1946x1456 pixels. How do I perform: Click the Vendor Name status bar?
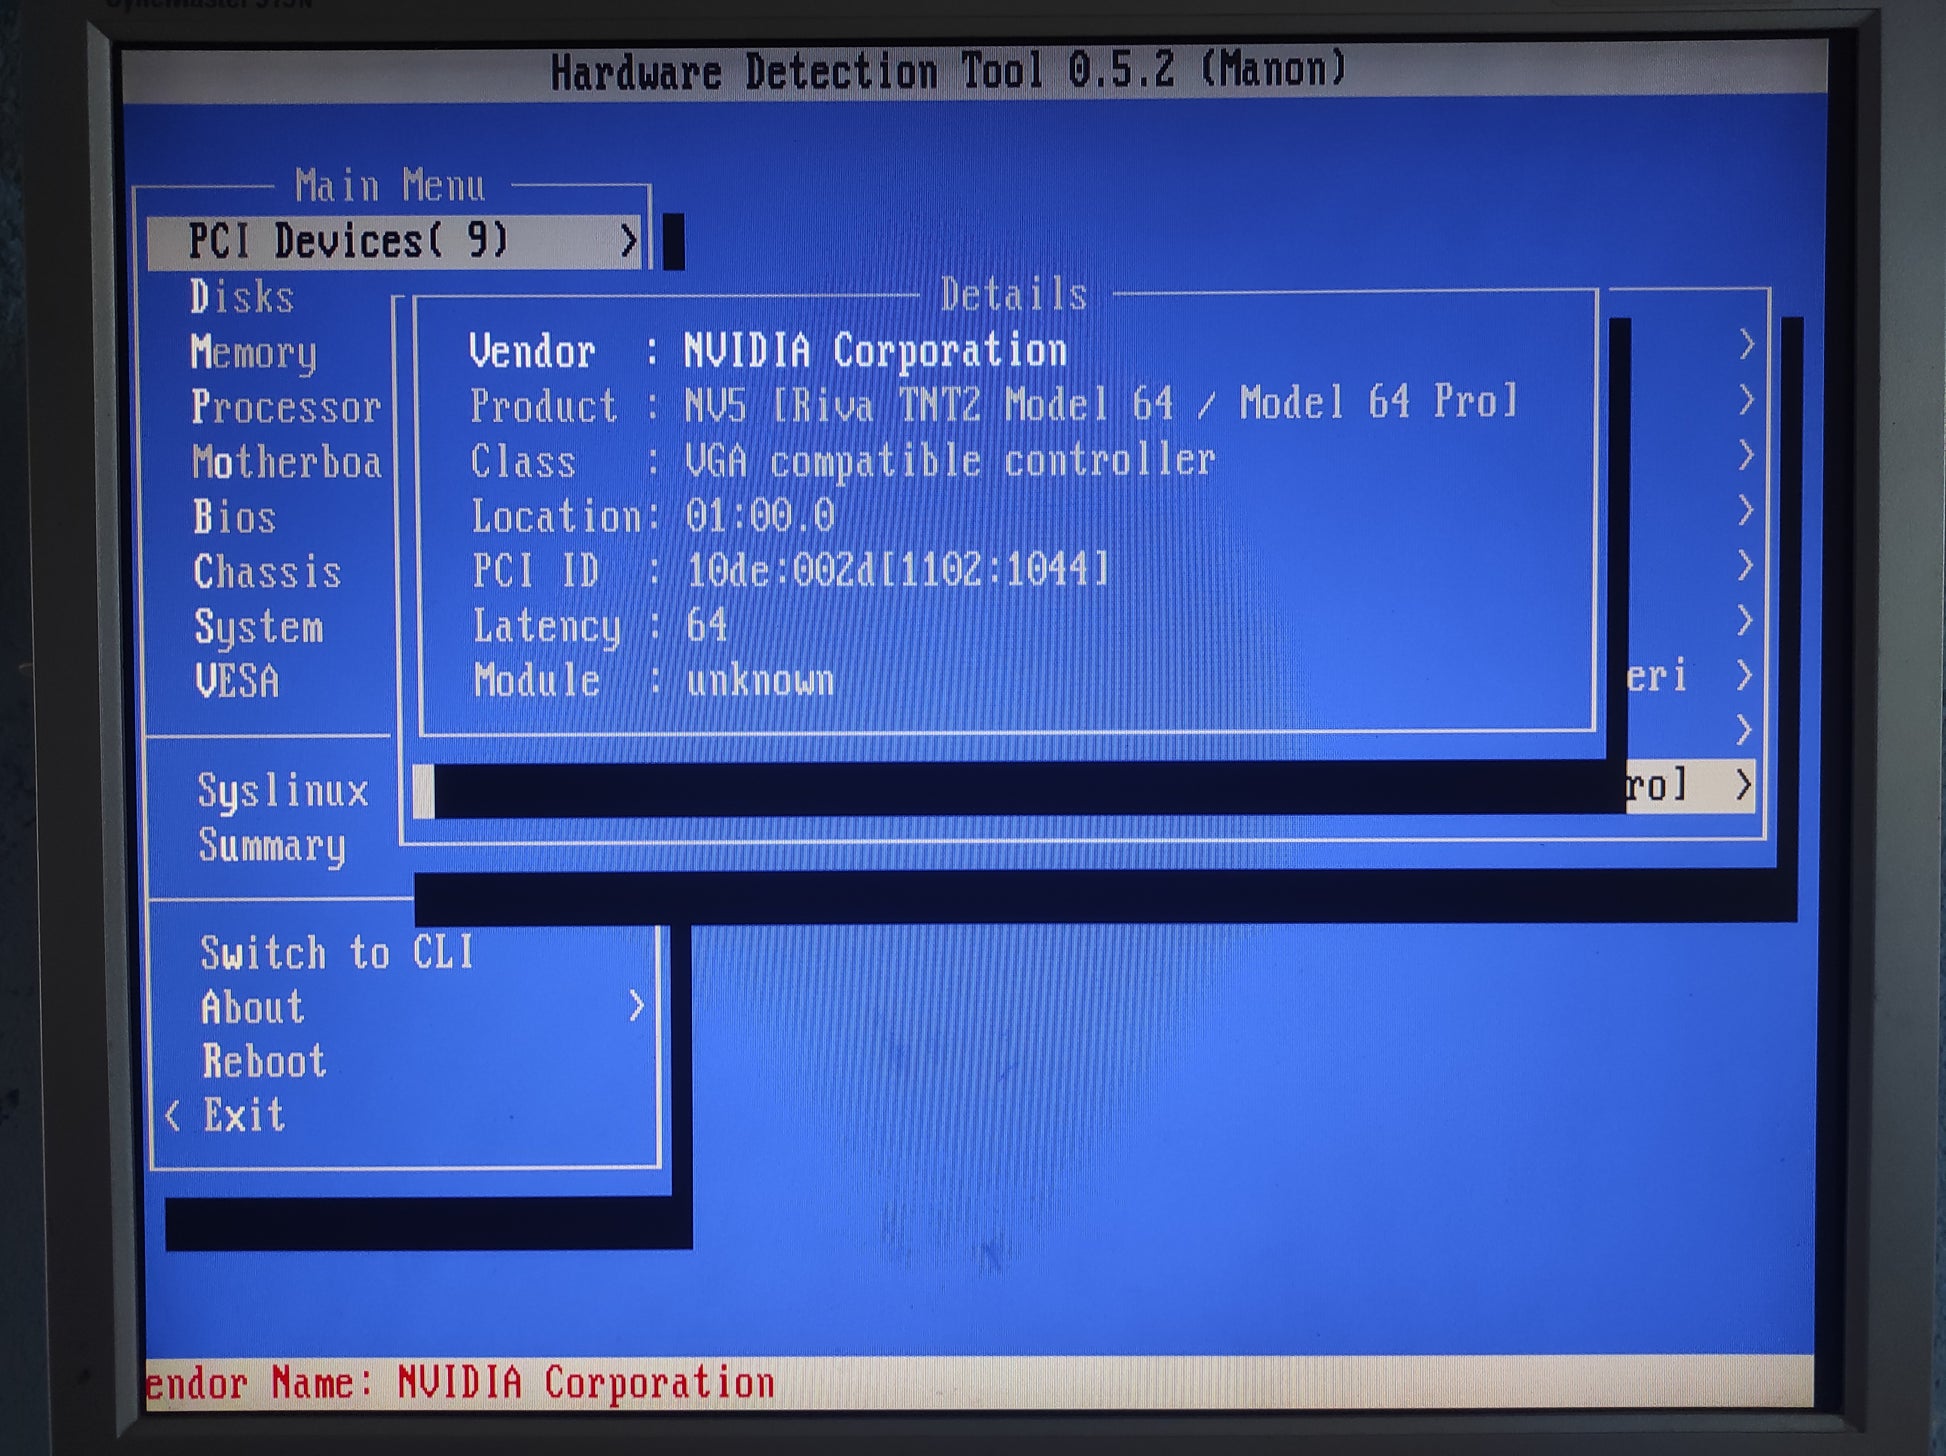pos(460,1383)
